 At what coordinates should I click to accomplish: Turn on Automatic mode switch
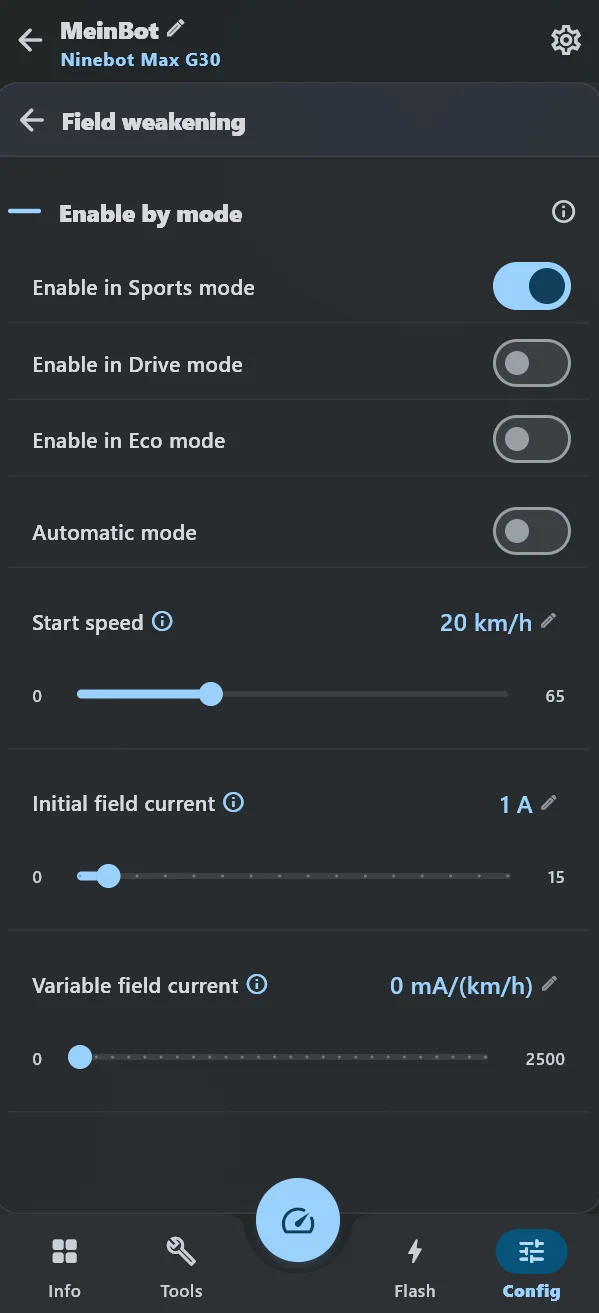tap(532, 532)
